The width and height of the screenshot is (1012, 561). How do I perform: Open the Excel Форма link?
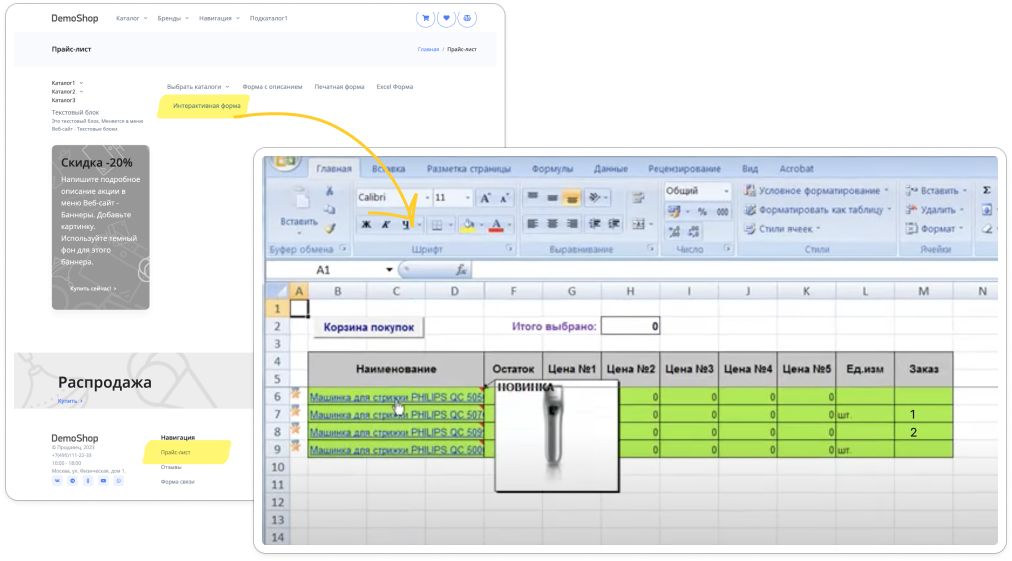[x=394, y=87]
